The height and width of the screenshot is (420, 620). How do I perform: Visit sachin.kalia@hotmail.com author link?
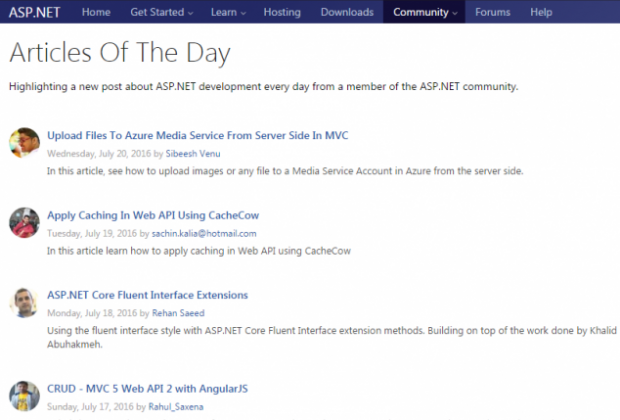[204, 234]
